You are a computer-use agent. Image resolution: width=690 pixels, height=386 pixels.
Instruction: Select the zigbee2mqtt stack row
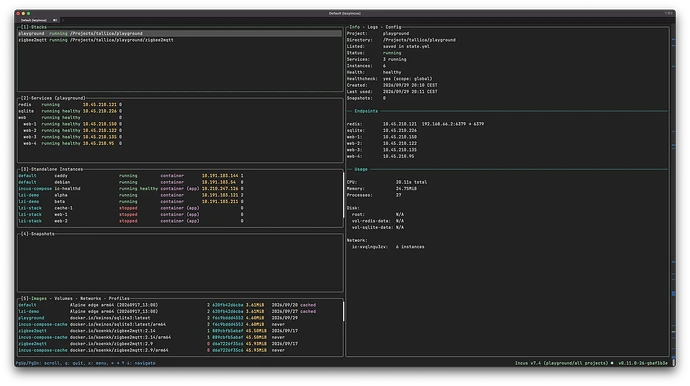point(180,40)
